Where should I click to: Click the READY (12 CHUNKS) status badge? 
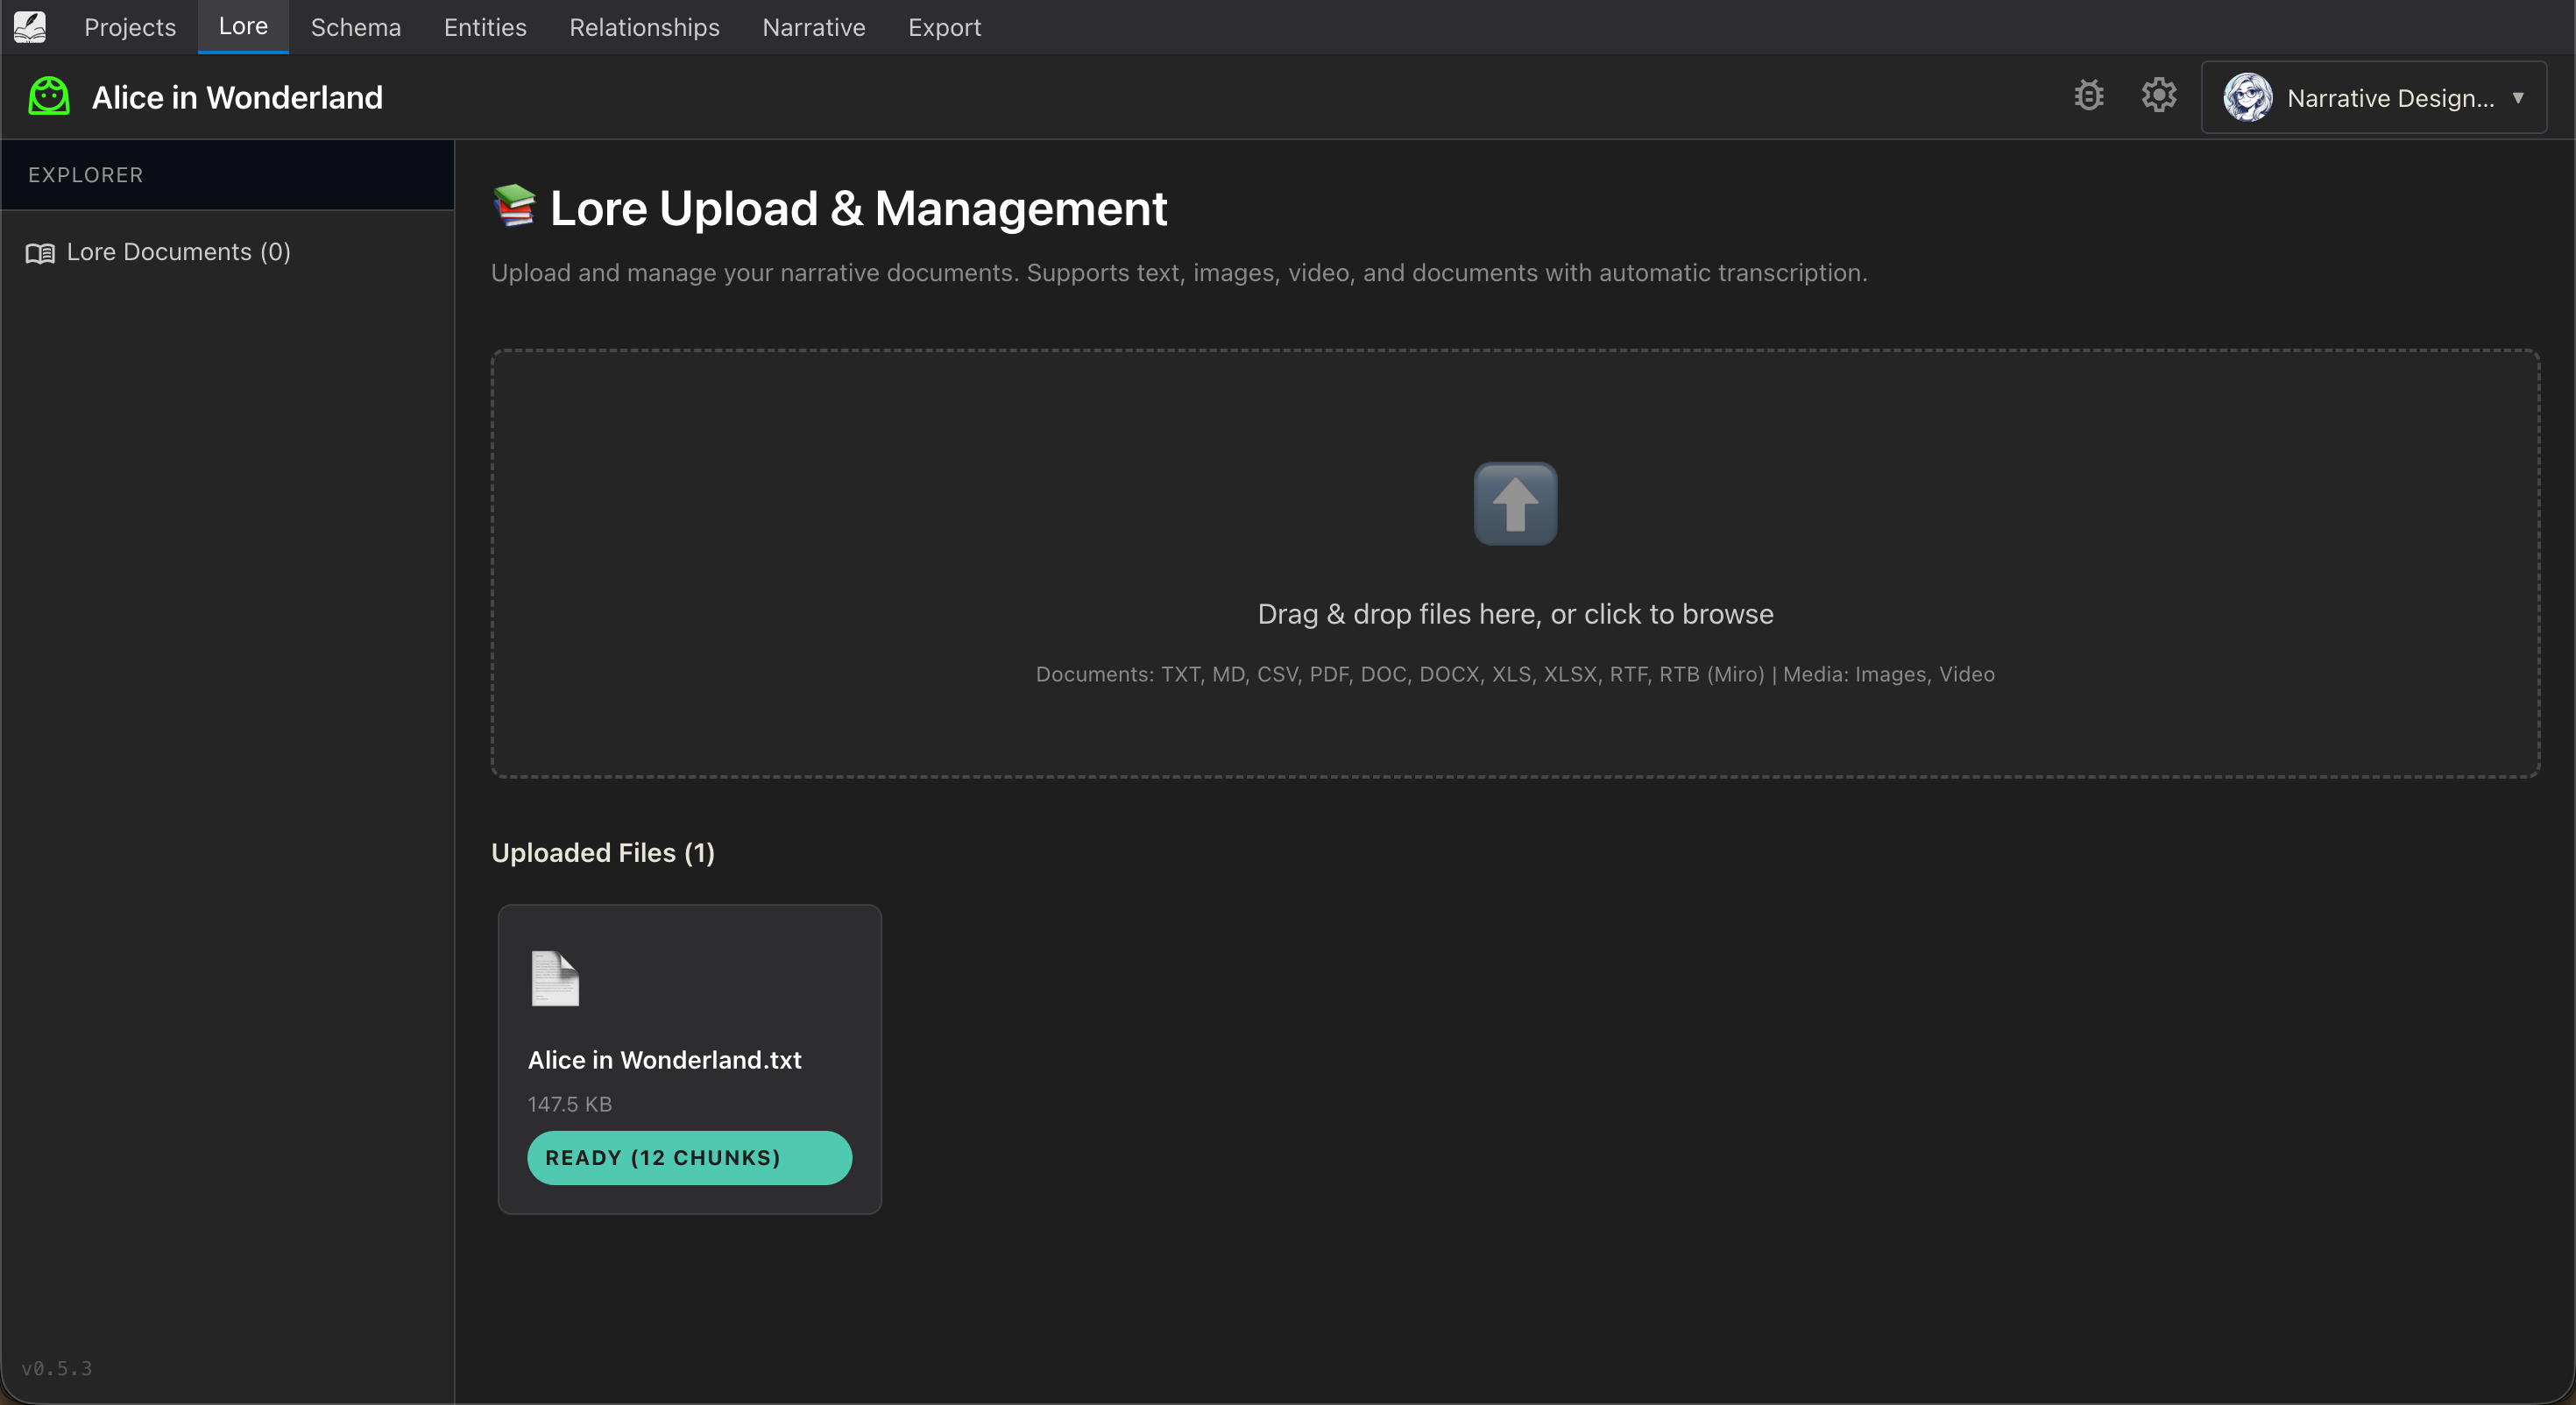coord(690,1157)
